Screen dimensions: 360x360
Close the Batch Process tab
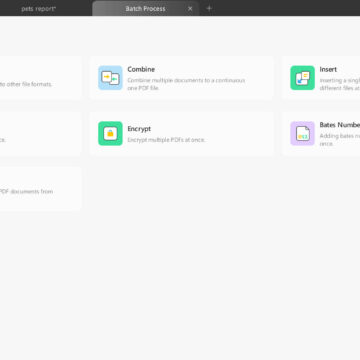(190, 9)
